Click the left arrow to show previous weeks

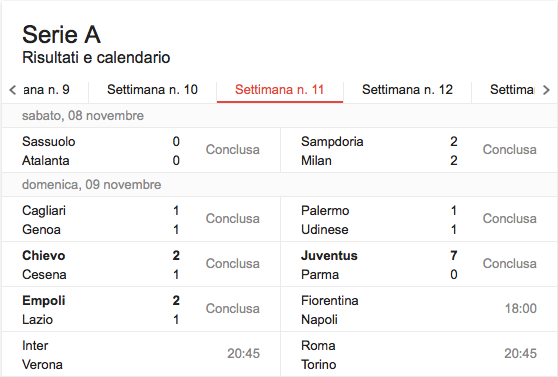click(13, 90)
